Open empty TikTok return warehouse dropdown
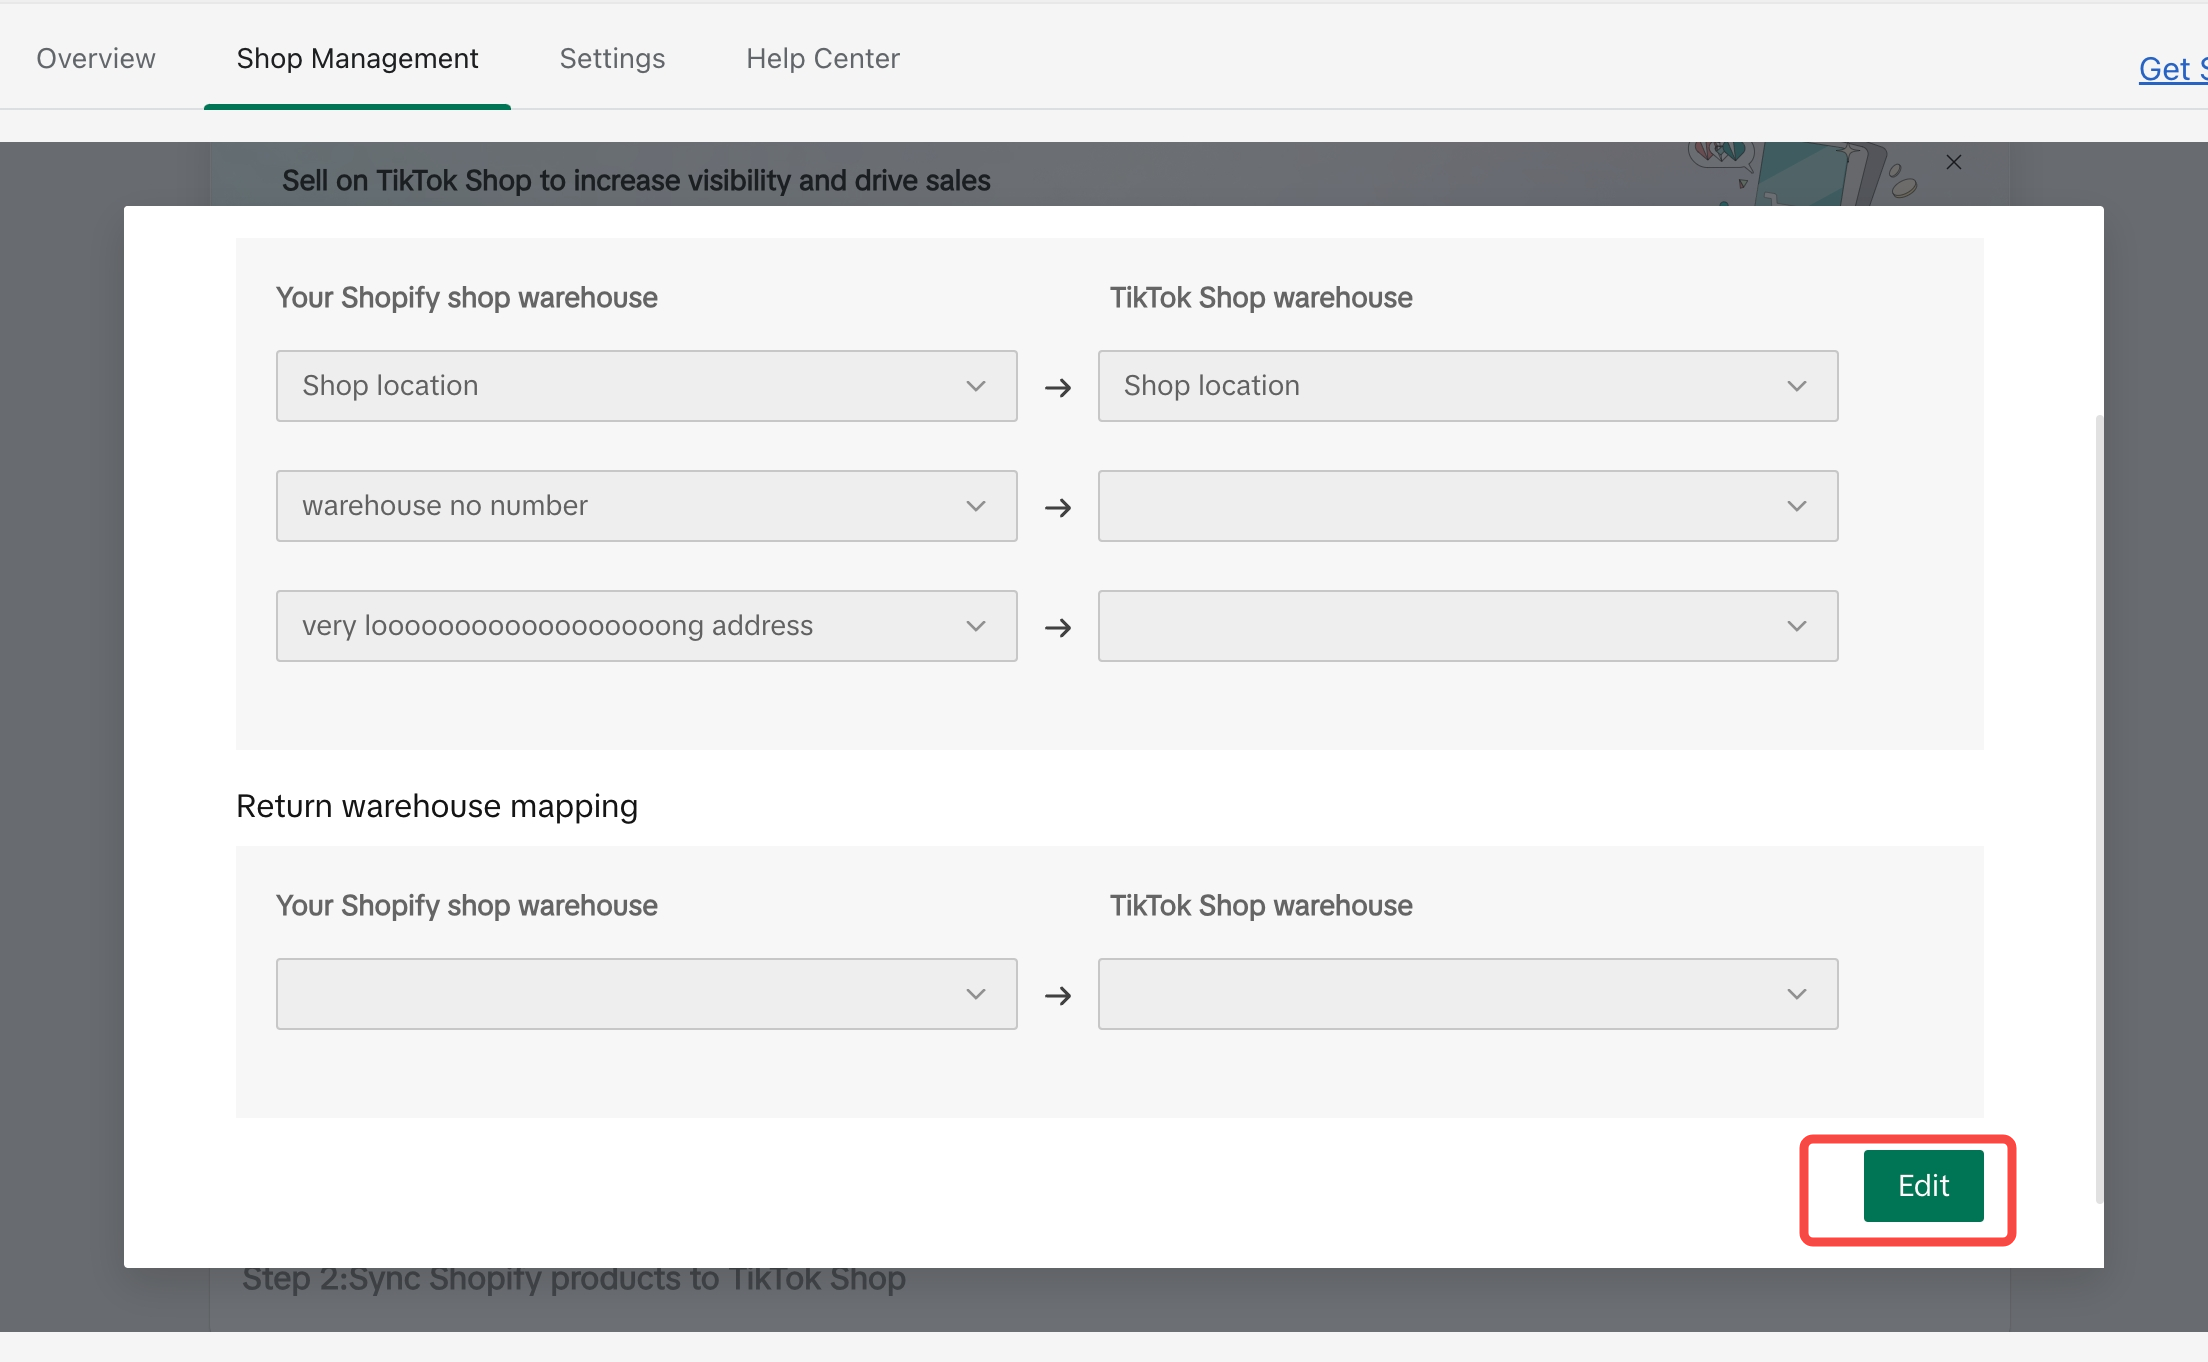 1467,994
